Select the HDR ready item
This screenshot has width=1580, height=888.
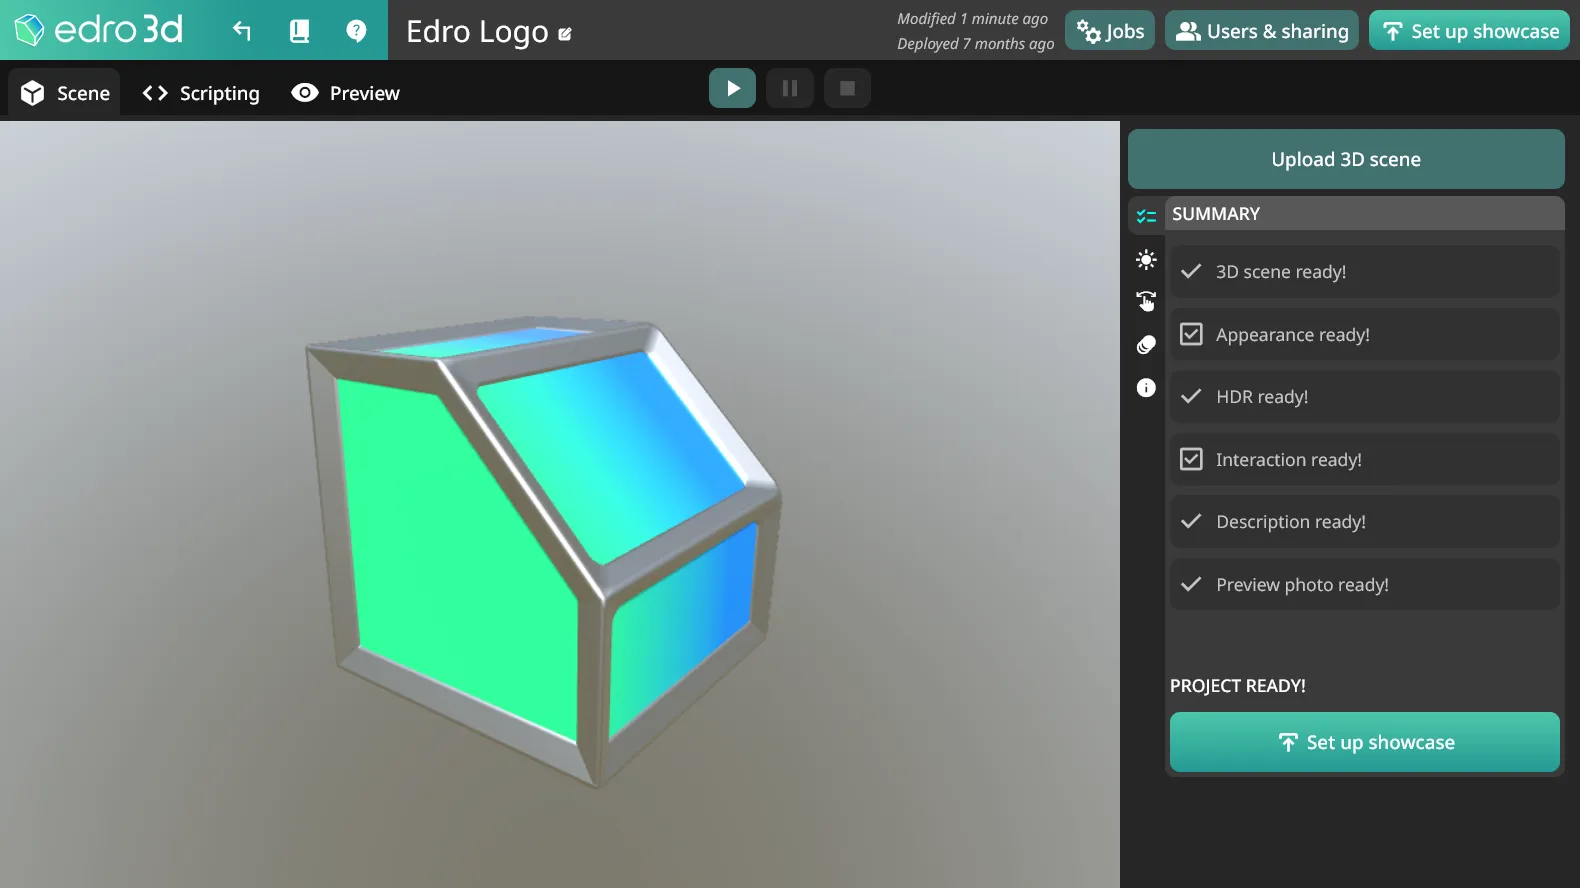(x=1365, y=397)
